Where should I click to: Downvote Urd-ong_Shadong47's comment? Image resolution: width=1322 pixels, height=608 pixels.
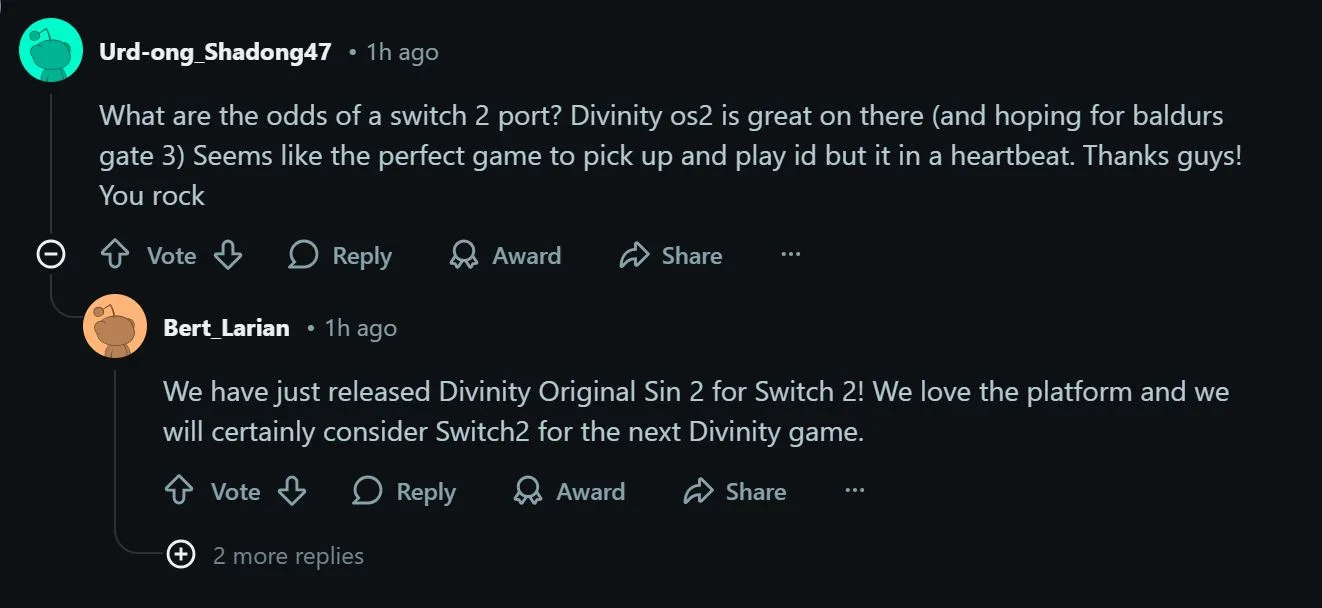click(228, 255)
